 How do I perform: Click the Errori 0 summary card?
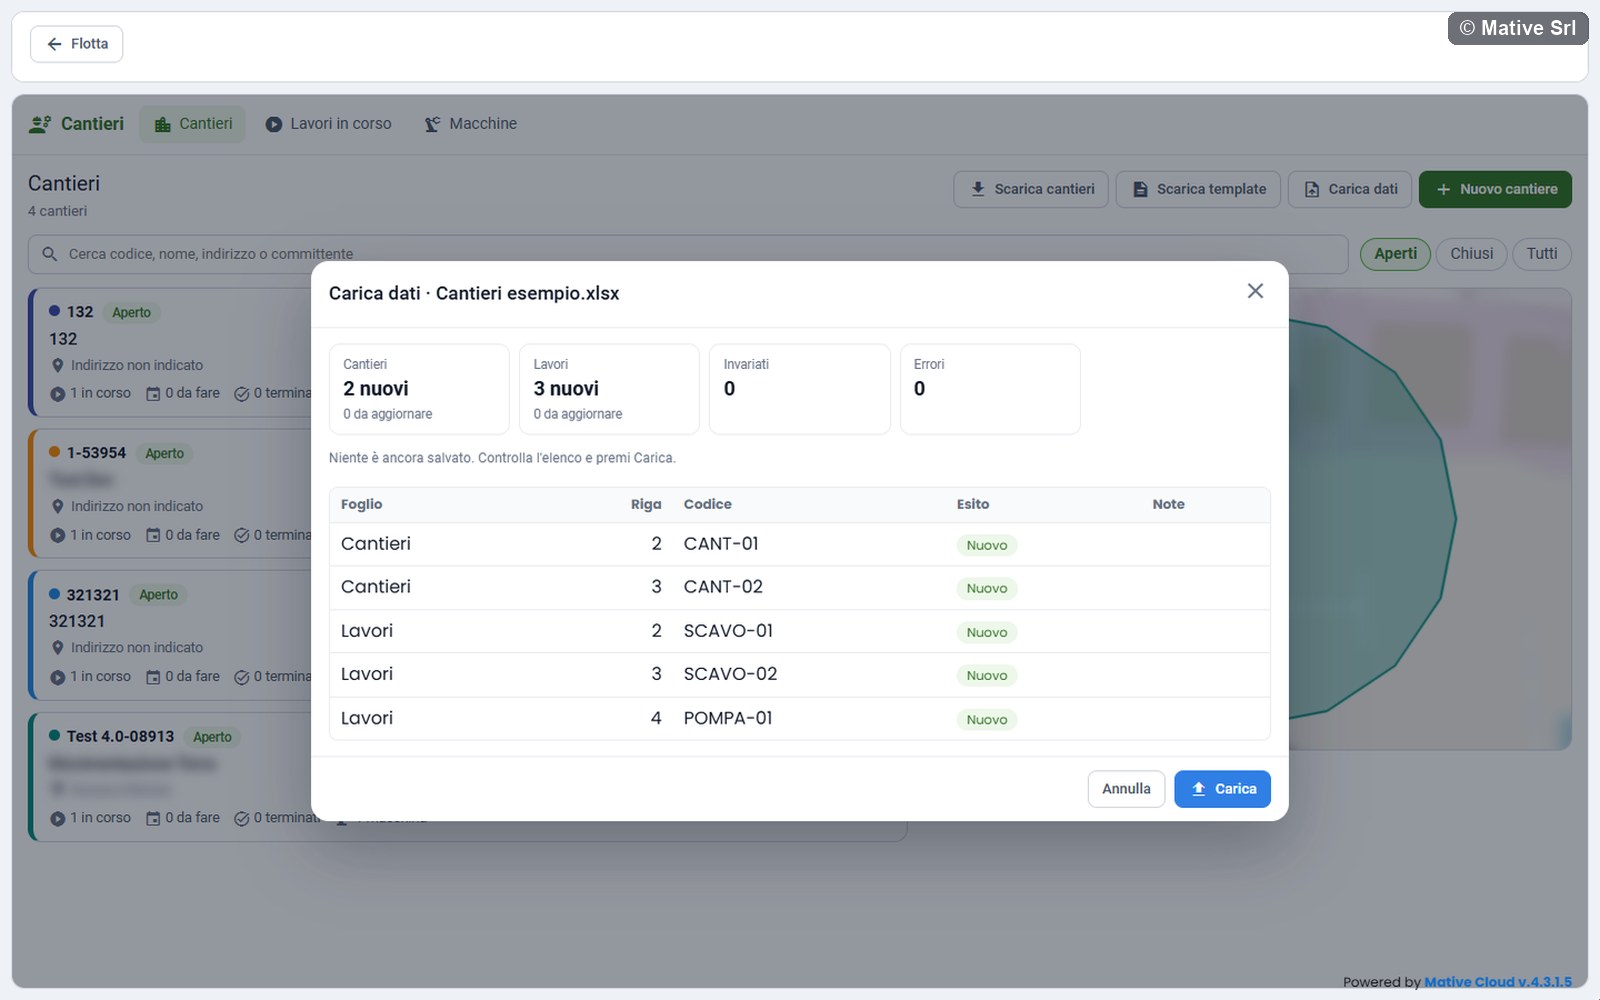point(990,389)
